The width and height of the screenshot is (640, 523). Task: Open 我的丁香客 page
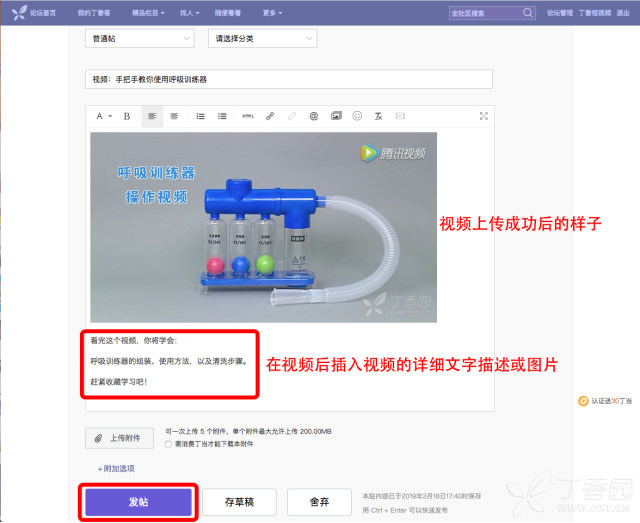[x=94, y=13]
